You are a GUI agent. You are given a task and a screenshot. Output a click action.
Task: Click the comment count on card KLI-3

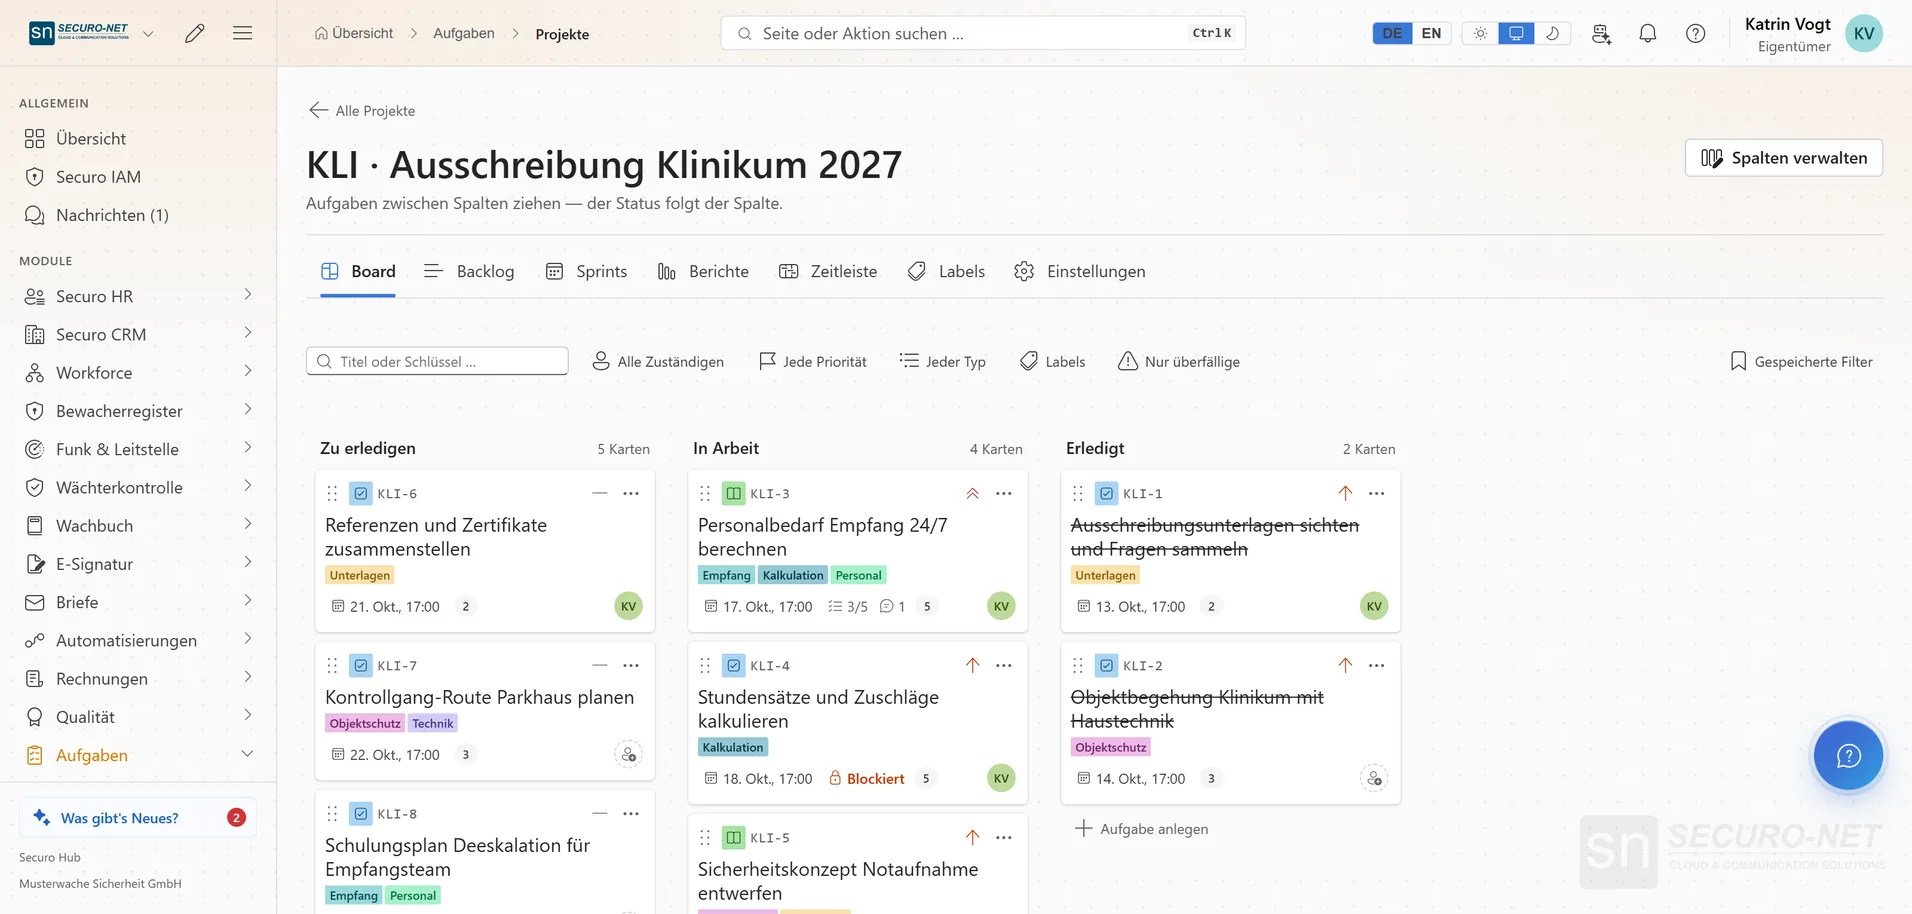pos(892,606)
